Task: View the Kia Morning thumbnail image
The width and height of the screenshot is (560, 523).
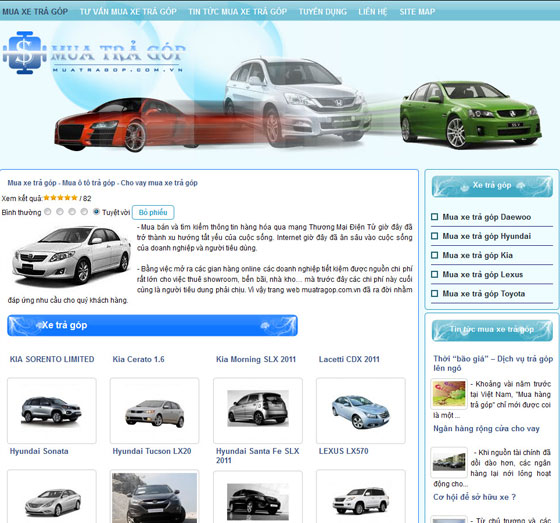Action: pos(258,410)
